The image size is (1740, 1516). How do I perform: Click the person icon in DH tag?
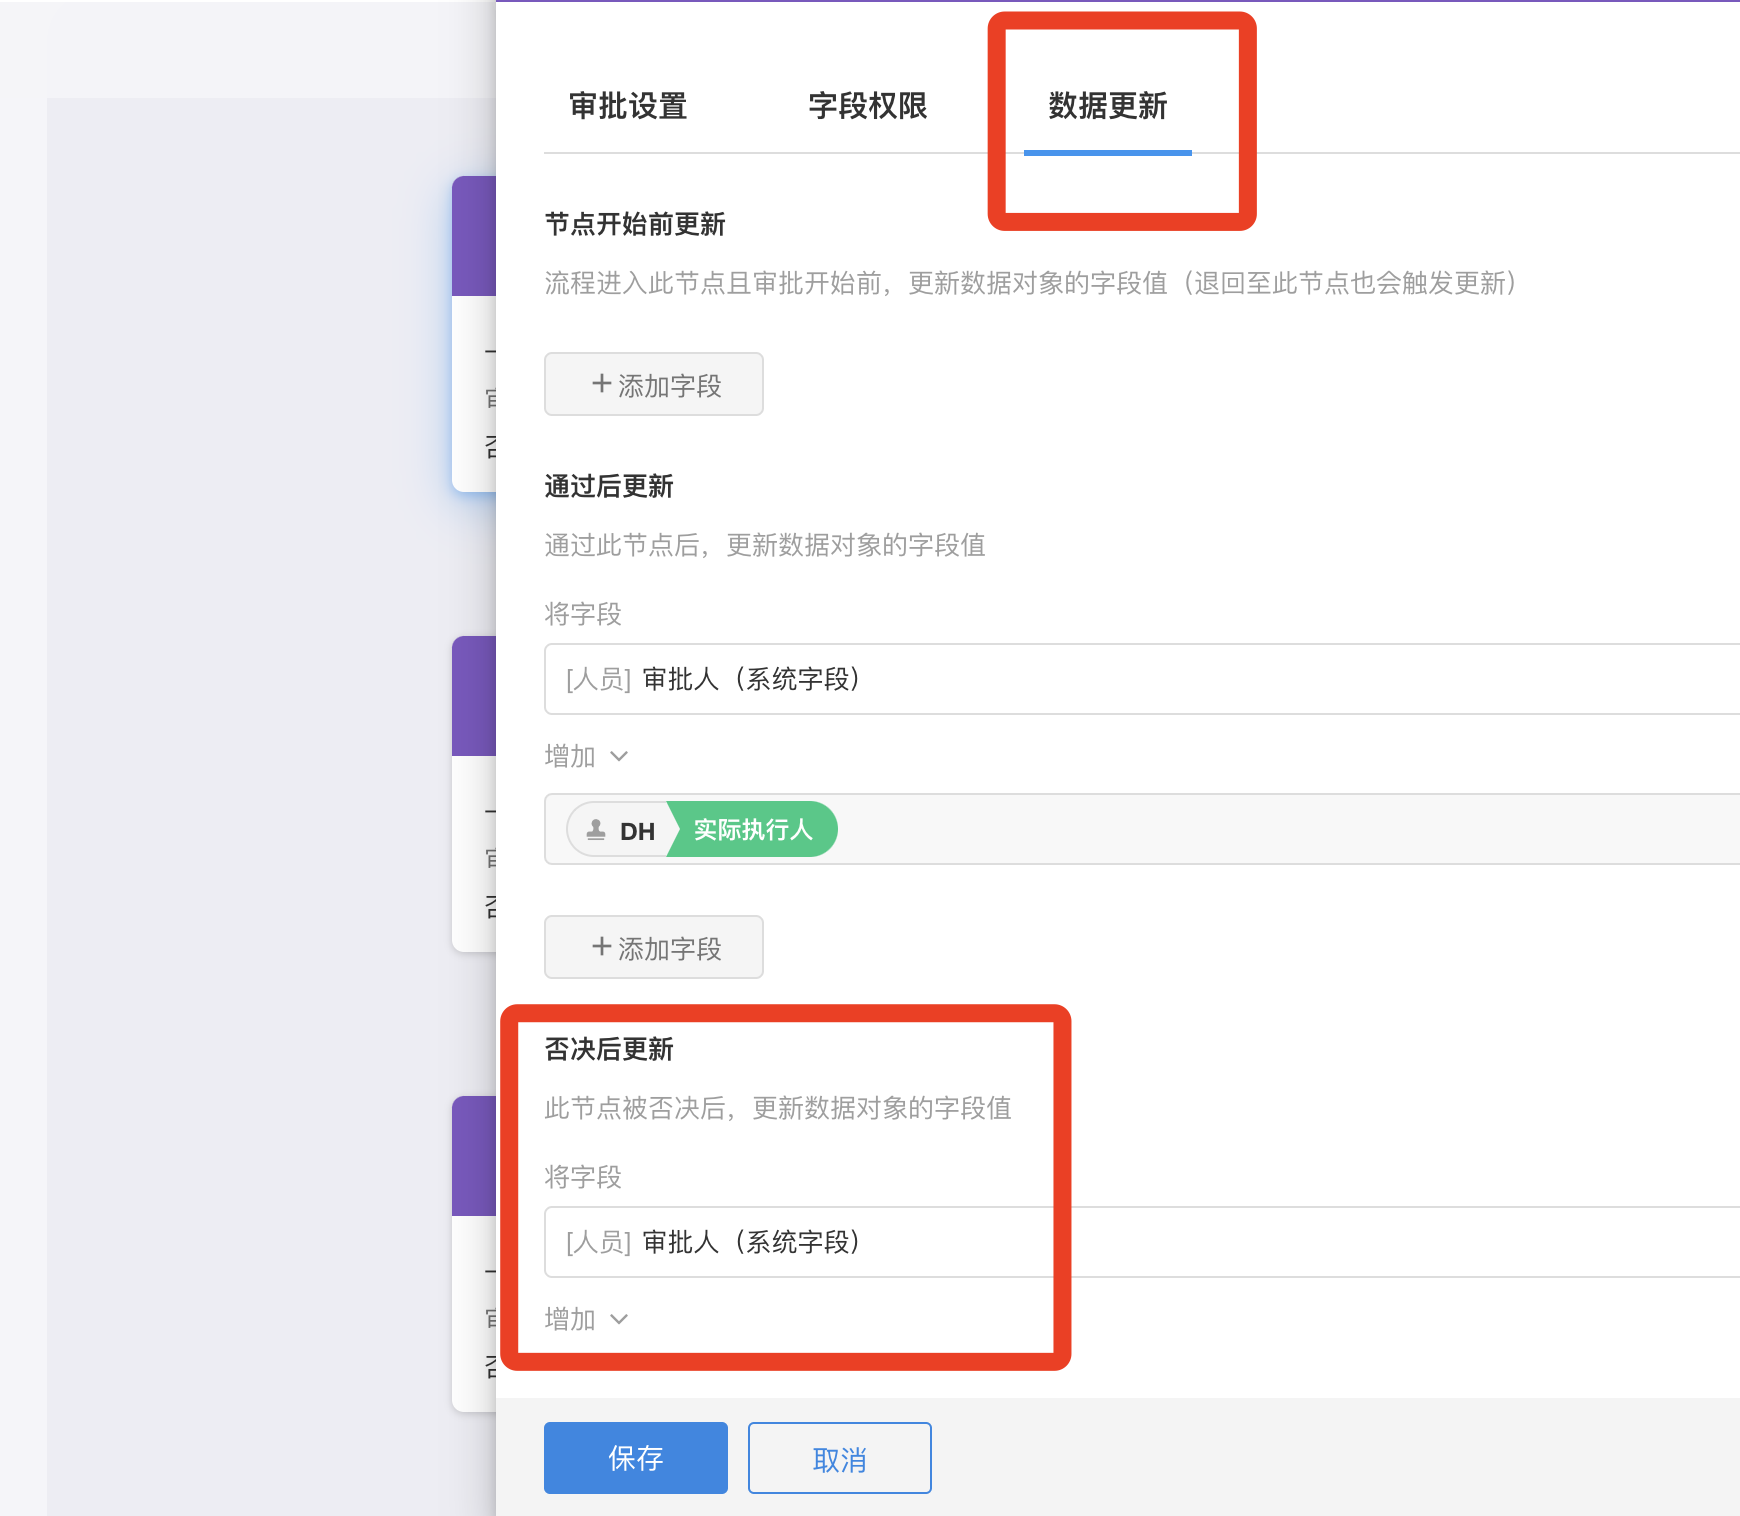tap(596, 830)
